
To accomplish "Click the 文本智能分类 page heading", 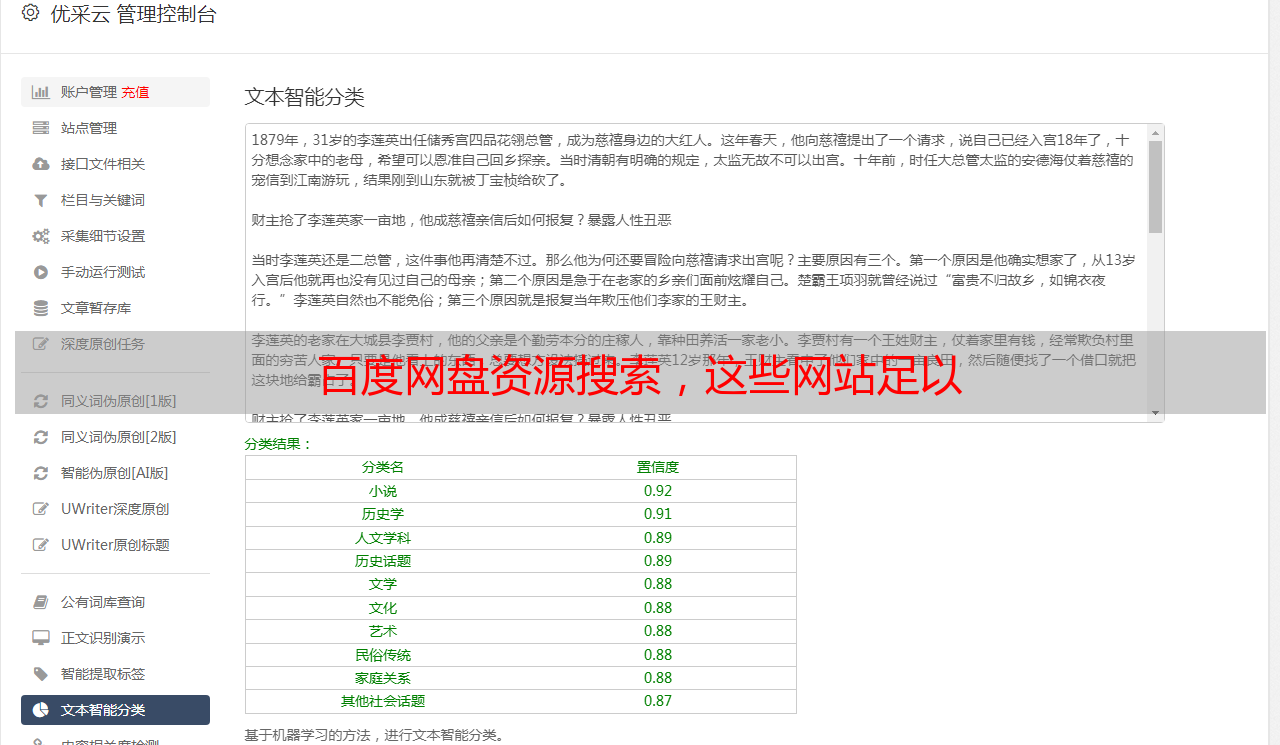I will click(x=305, y=97).
